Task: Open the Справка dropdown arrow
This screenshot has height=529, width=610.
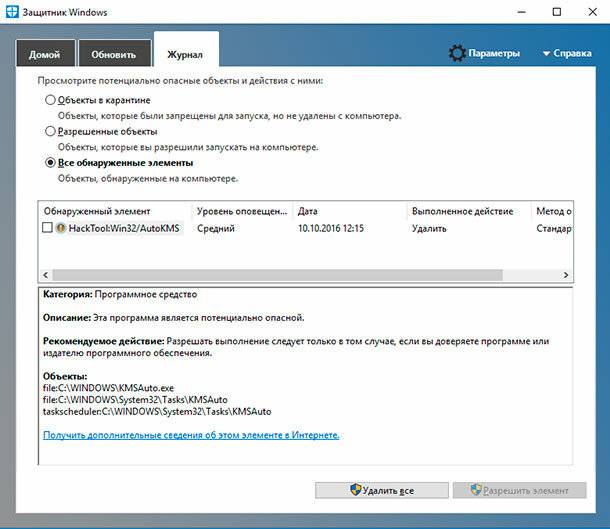Action: (x=546, y=54)
